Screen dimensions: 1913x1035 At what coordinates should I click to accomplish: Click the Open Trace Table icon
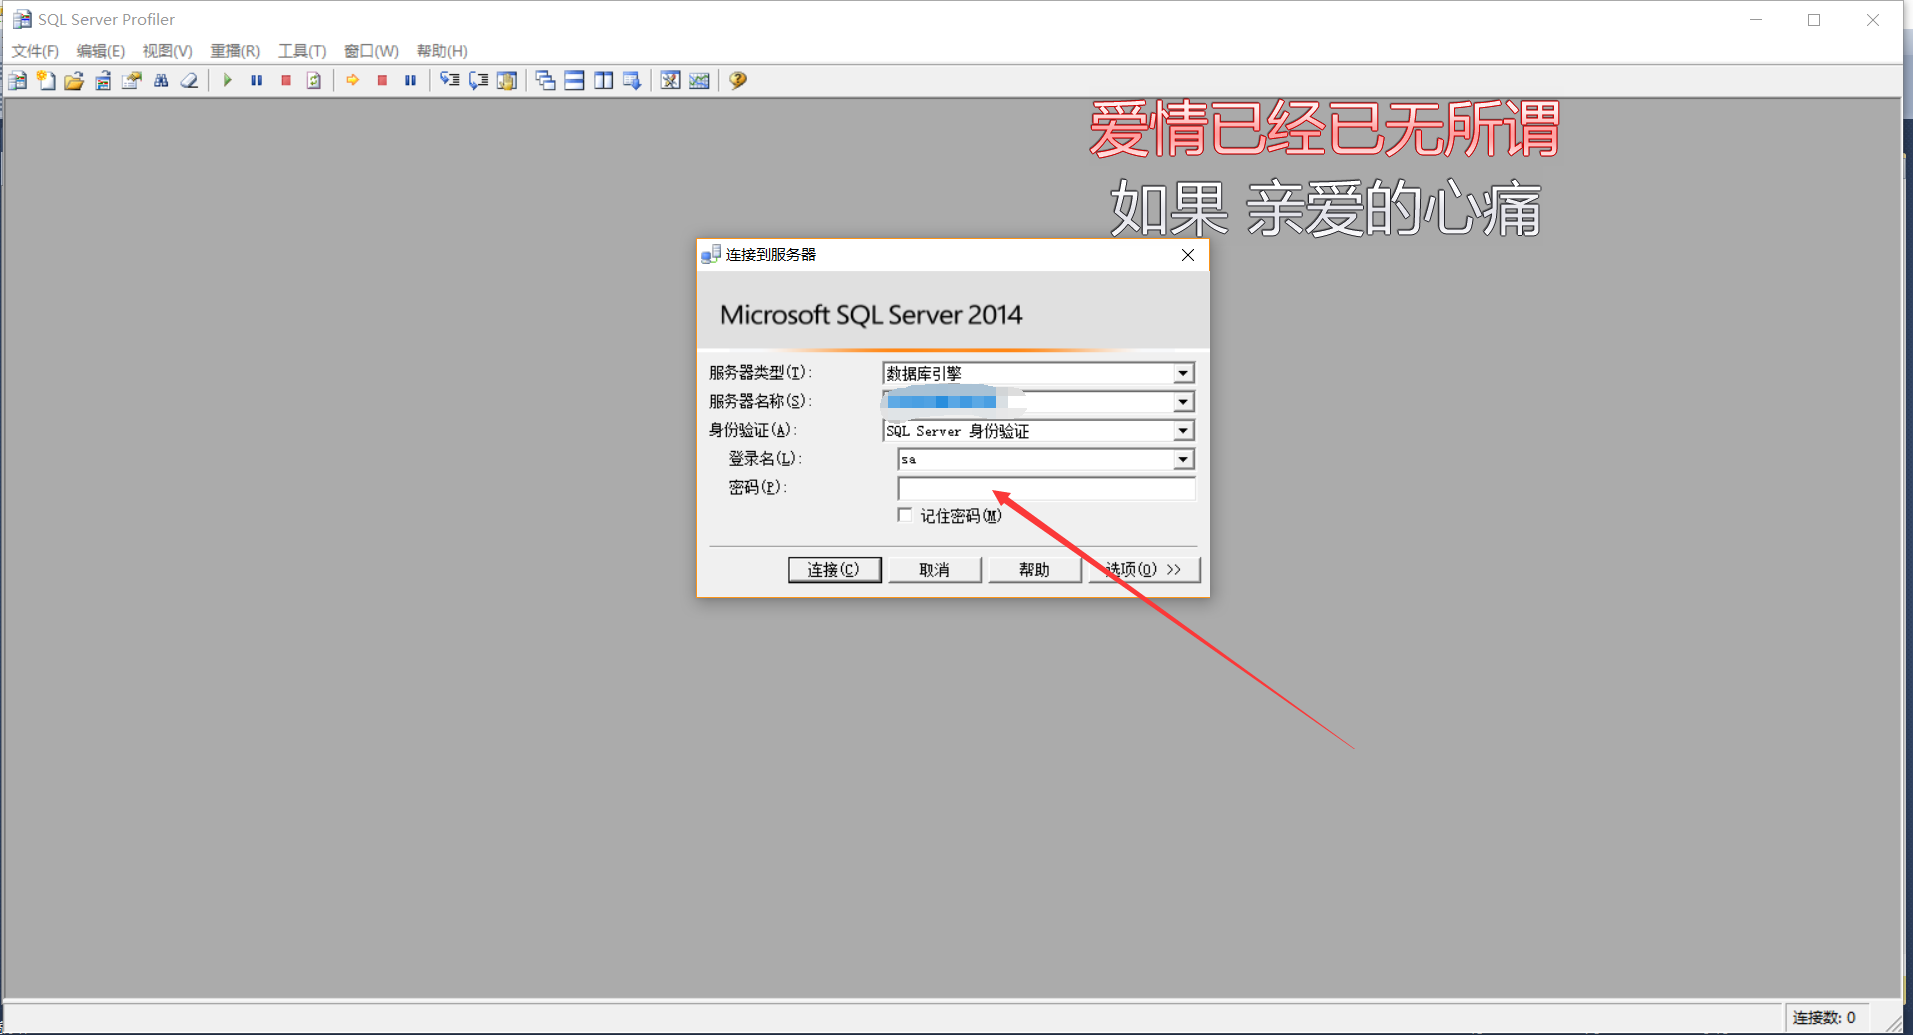pos(103,81)
